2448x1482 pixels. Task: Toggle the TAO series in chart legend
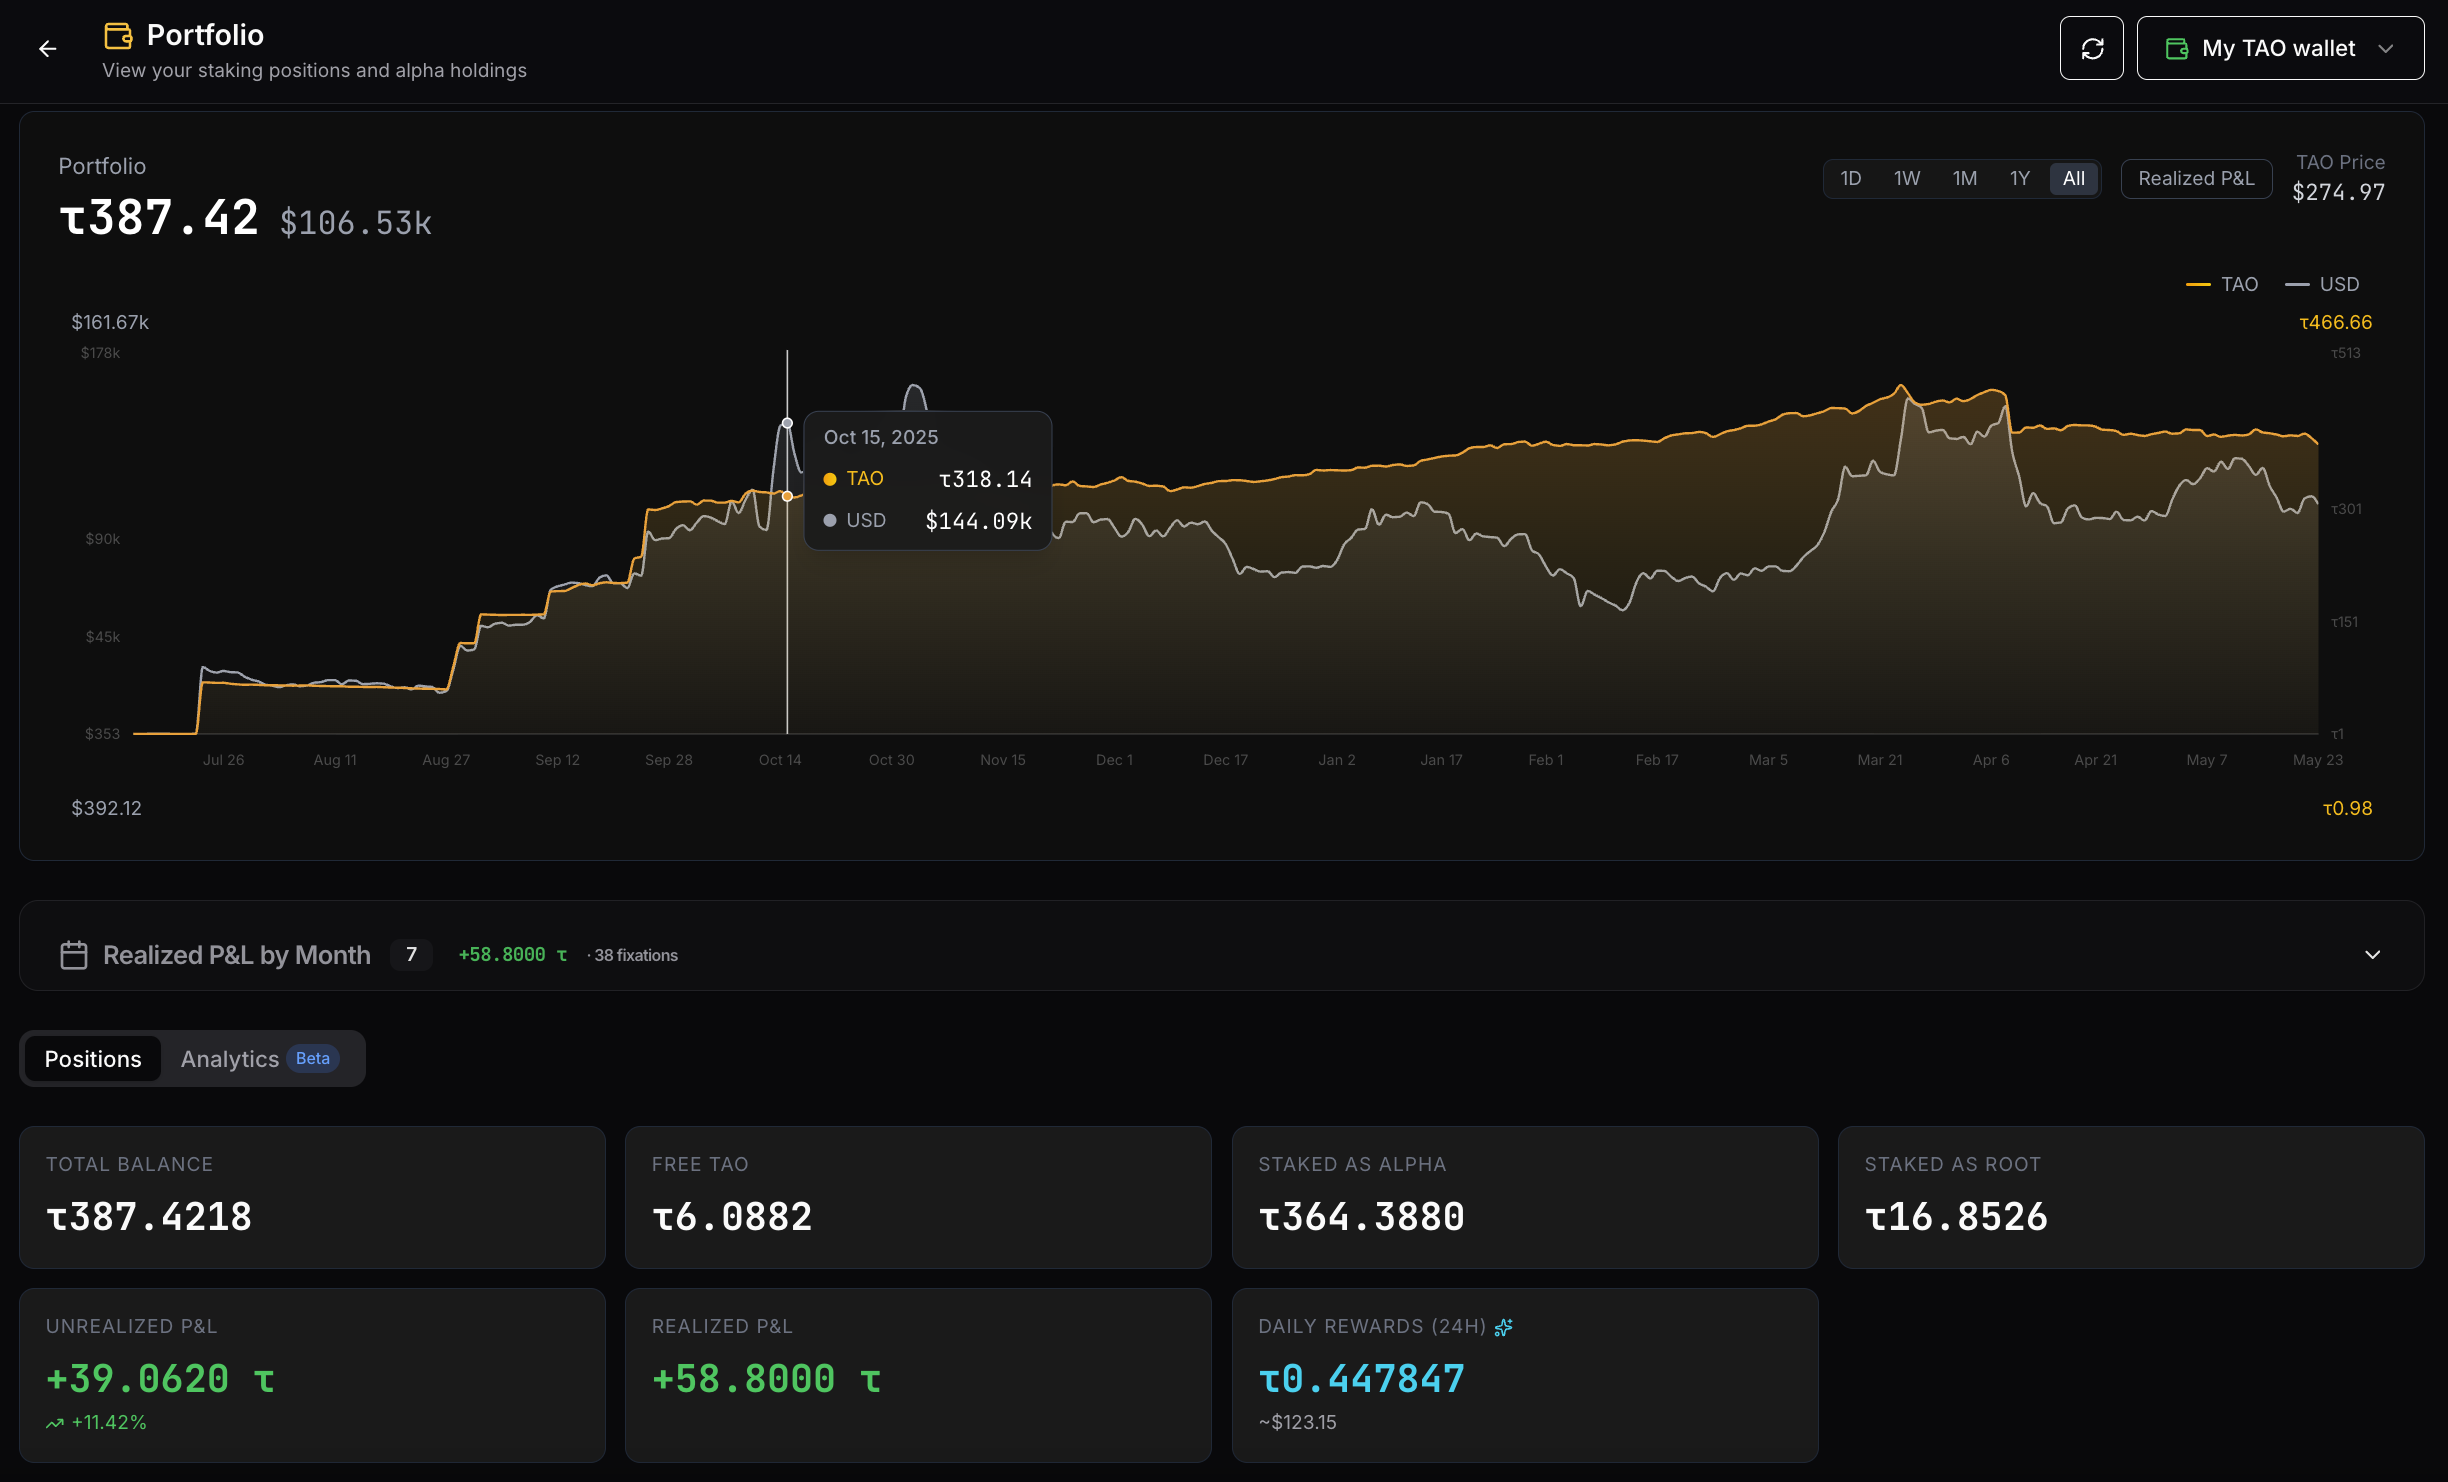2222,285
